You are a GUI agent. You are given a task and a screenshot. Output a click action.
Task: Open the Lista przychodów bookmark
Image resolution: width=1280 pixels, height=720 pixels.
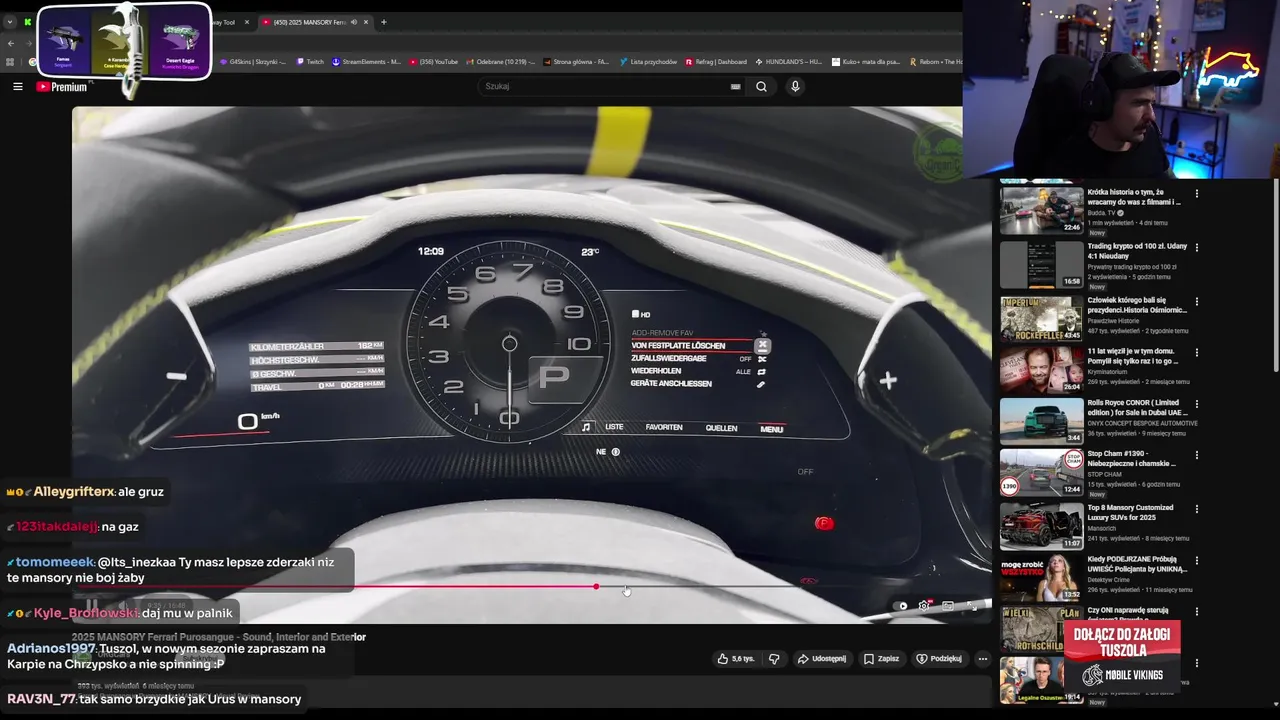(648, 62)
